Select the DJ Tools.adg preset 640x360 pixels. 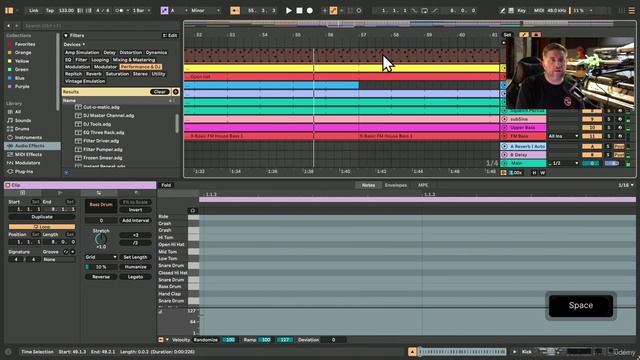coord(97,124)
